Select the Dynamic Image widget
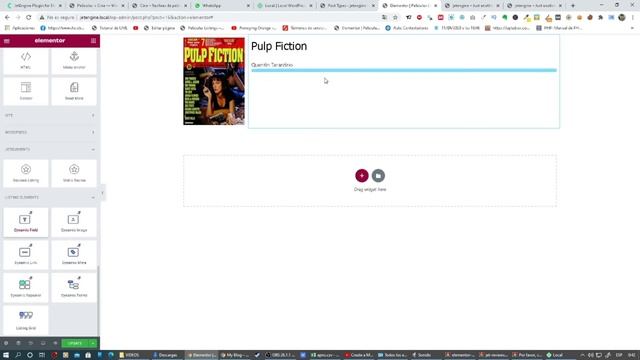 coord(74,222)
